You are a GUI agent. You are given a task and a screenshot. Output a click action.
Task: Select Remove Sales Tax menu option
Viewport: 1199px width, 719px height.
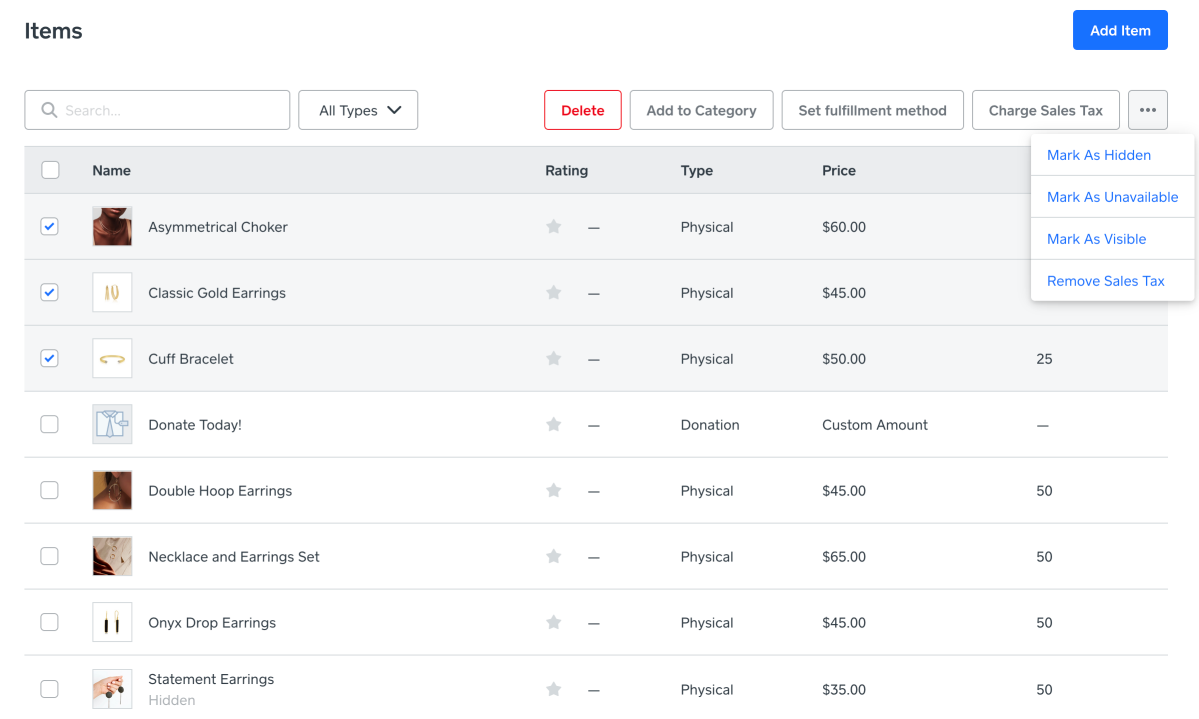coord(1105,281)
